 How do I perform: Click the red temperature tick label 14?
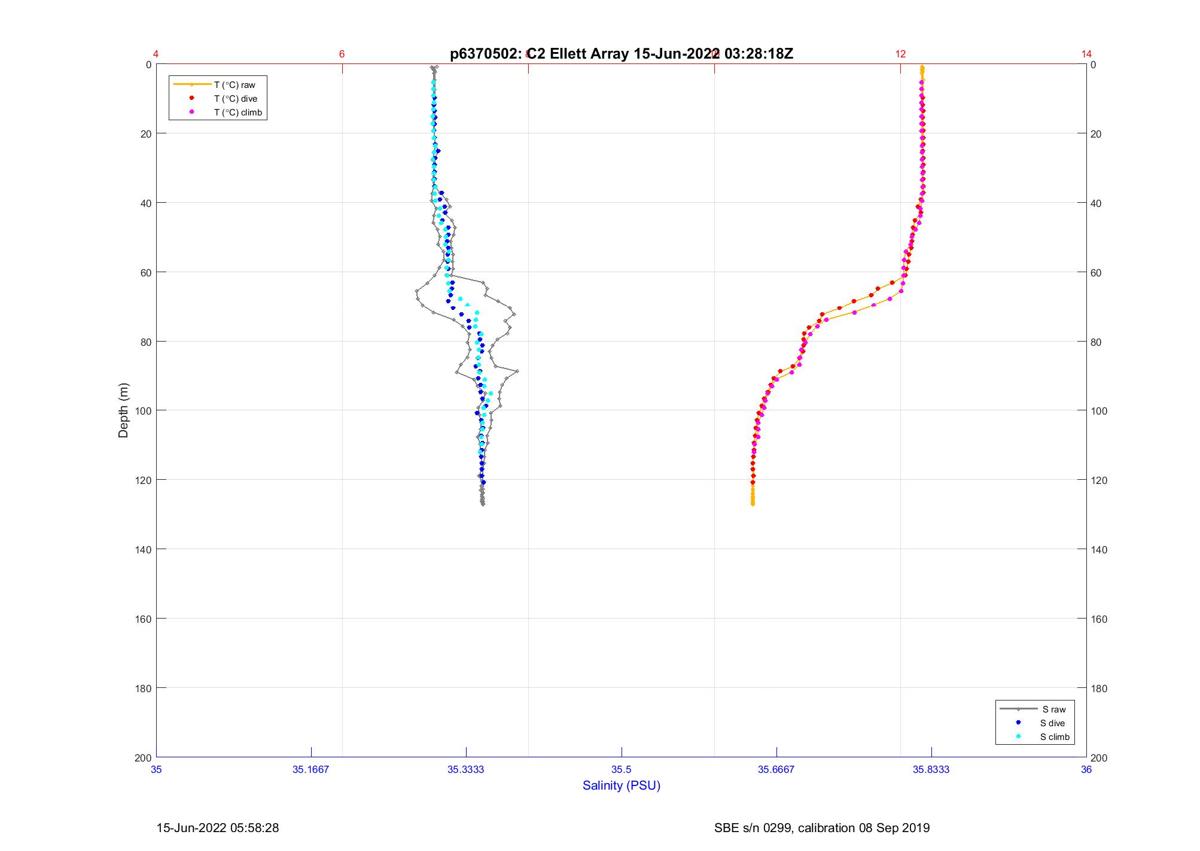pos(1086,54)
